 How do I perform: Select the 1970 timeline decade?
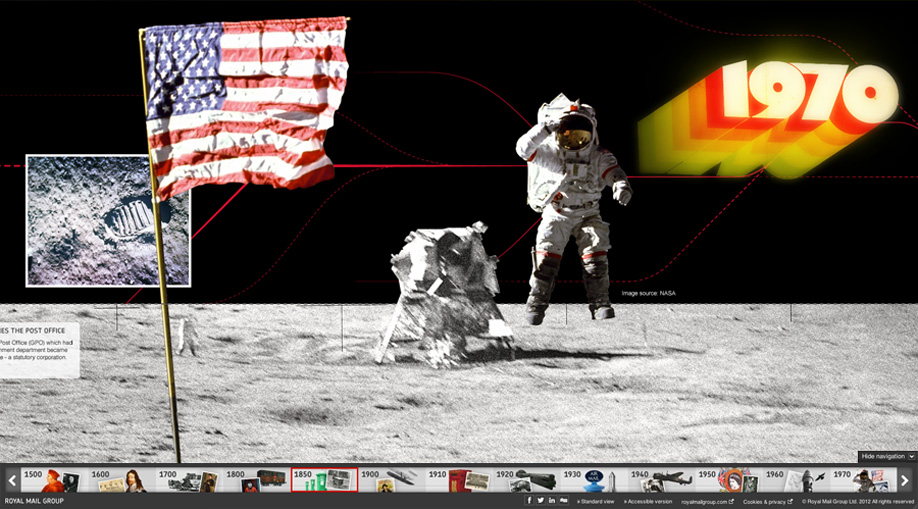click(x=859, y=480)
